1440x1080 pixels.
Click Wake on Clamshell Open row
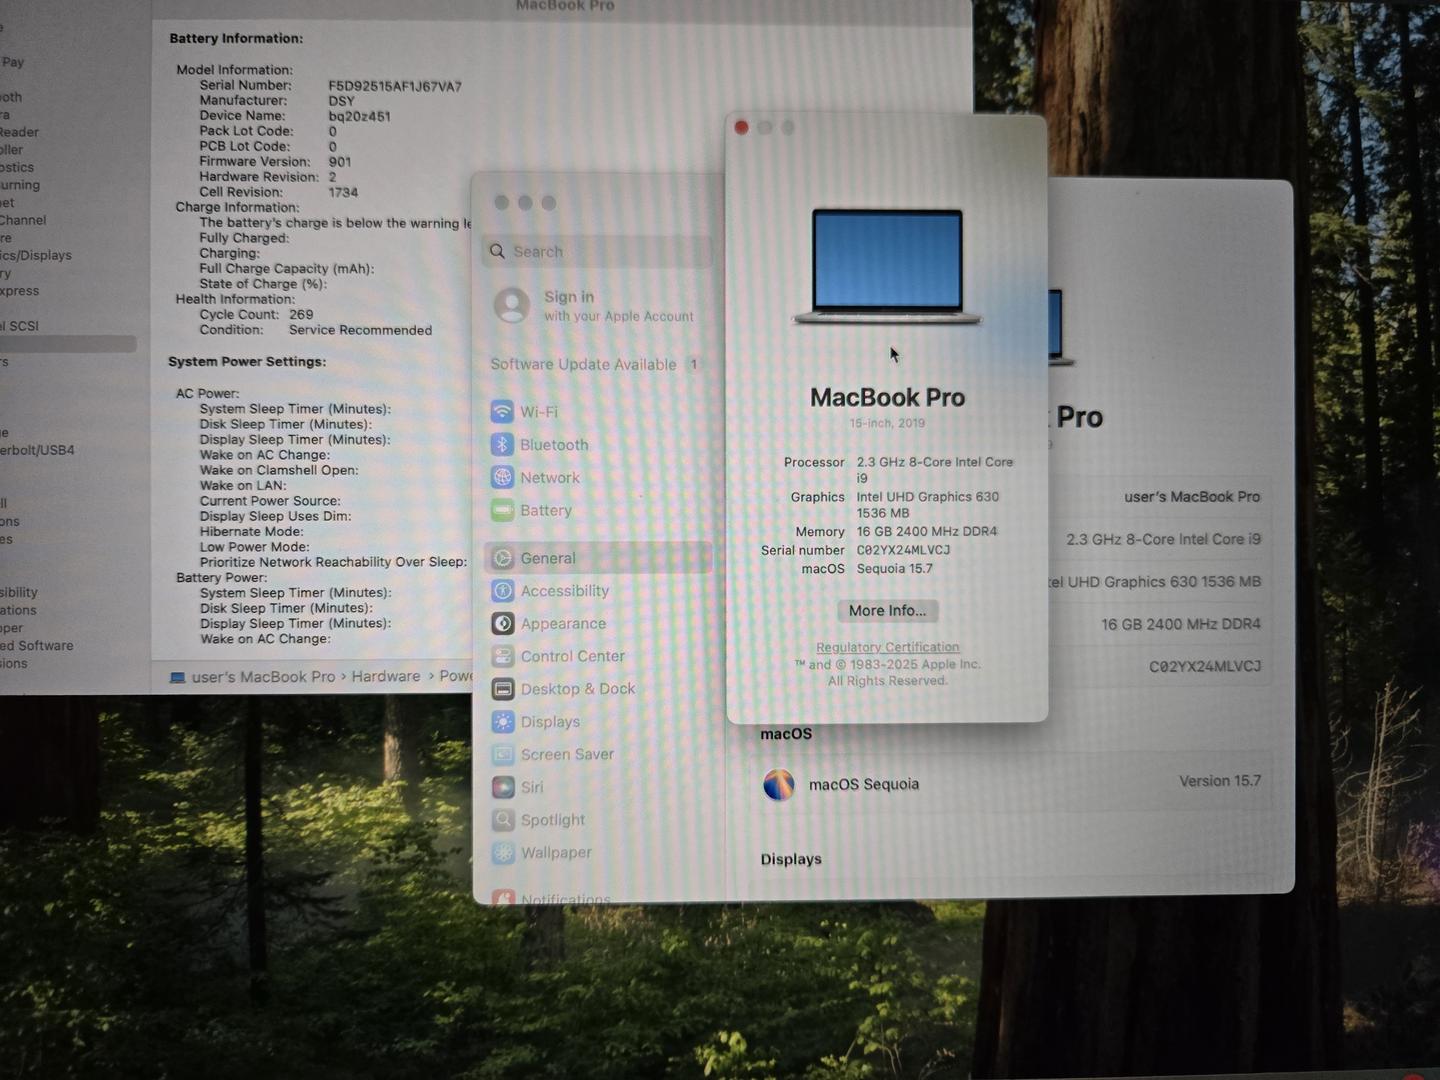[x=278, y=470]
